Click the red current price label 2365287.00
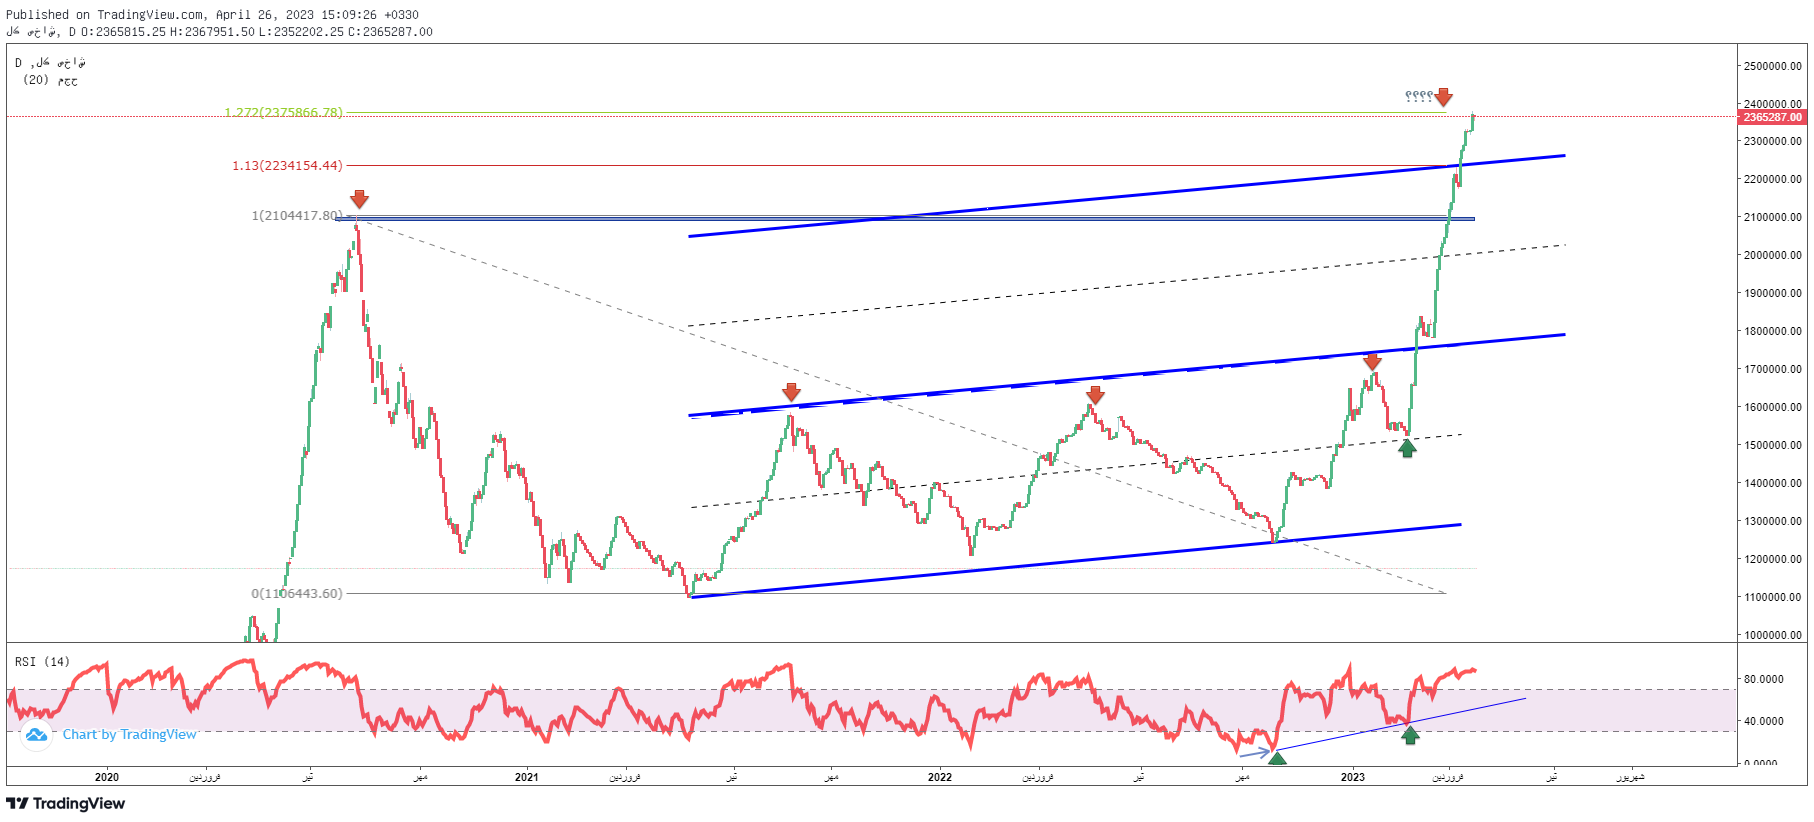The height and width of the screenshot is (822, 1814). [x=1771, y=117]
